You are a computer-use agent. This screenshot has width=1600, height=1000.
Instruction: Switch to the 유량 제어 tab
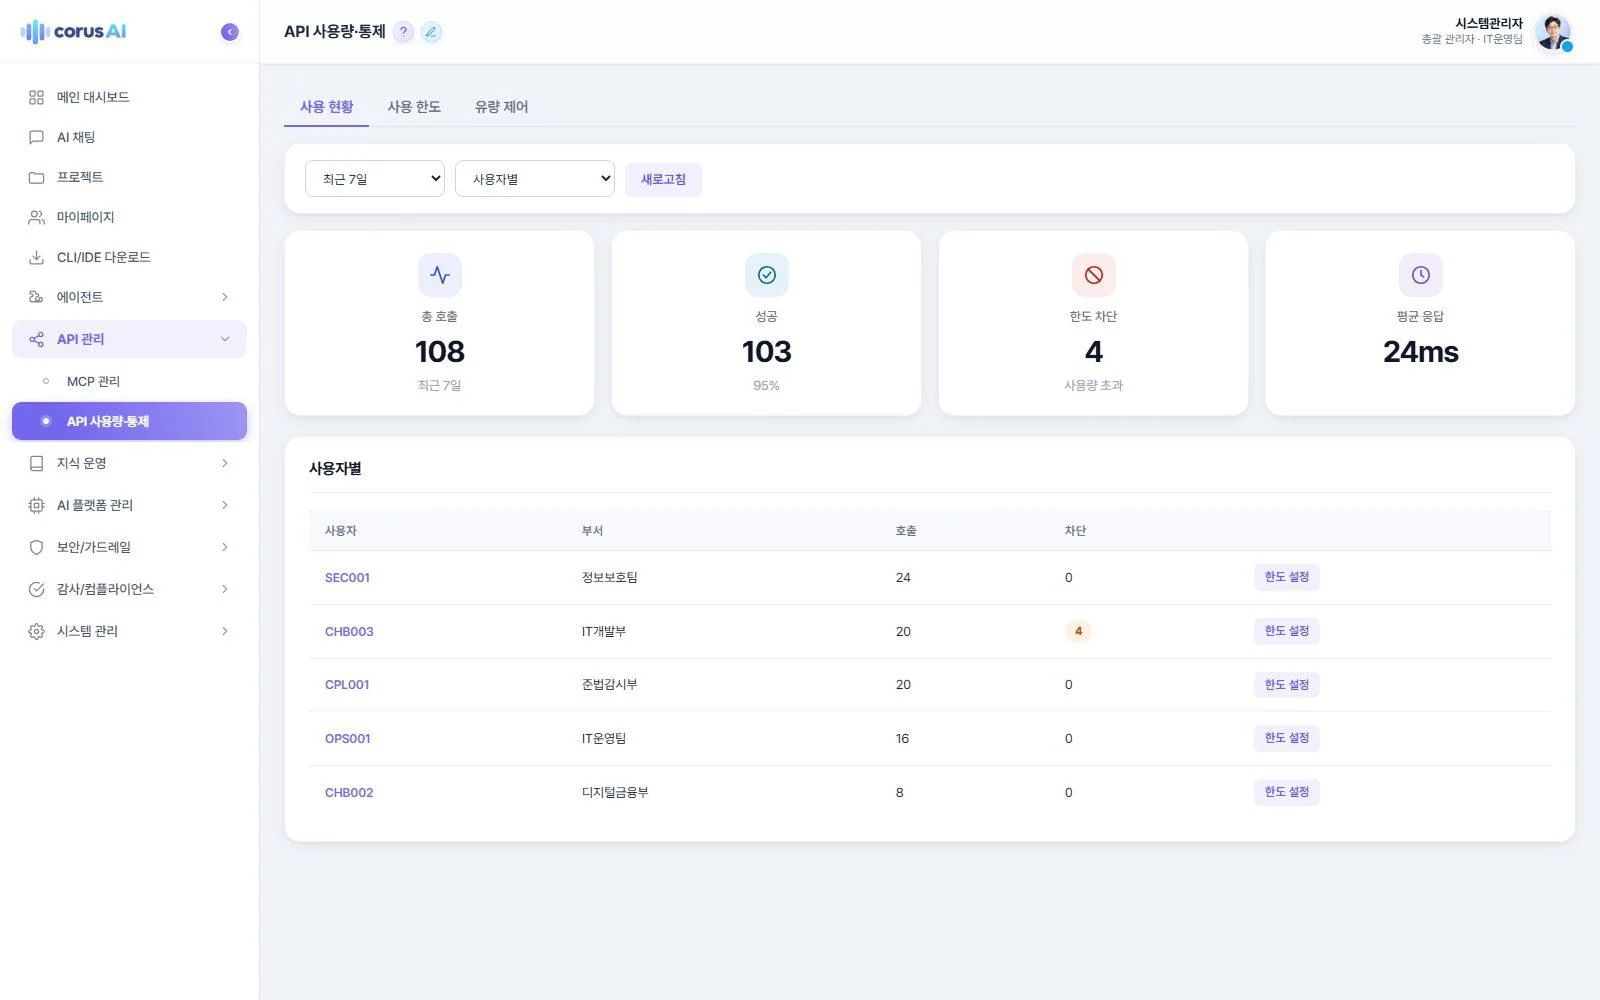point(502,107)
